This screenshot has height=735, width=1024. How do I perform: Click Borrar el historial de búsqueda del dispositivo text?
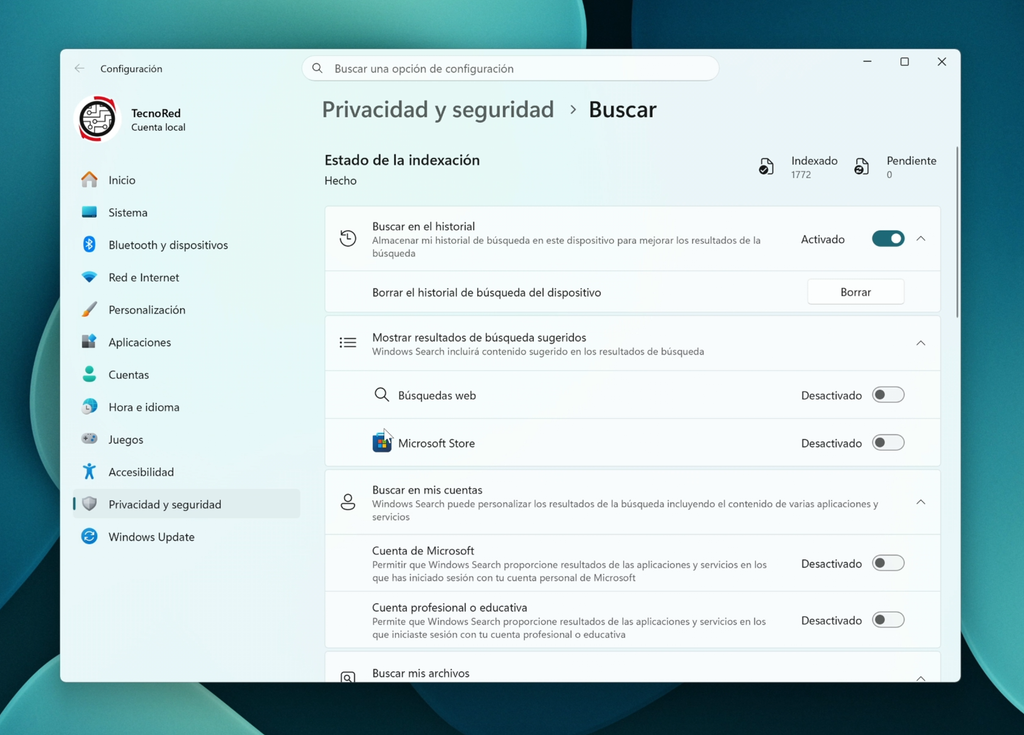click(487, 293)
